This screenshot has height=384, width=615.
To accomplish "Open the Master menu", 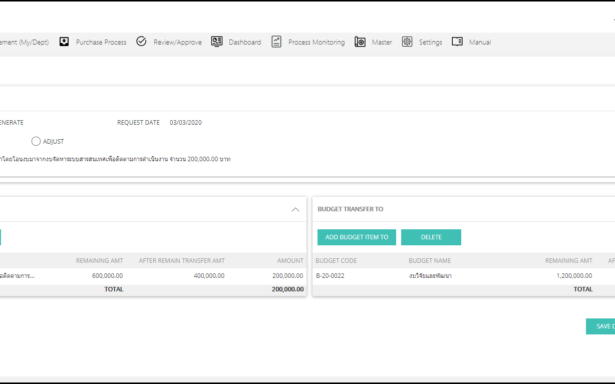I will click(382, 42).
